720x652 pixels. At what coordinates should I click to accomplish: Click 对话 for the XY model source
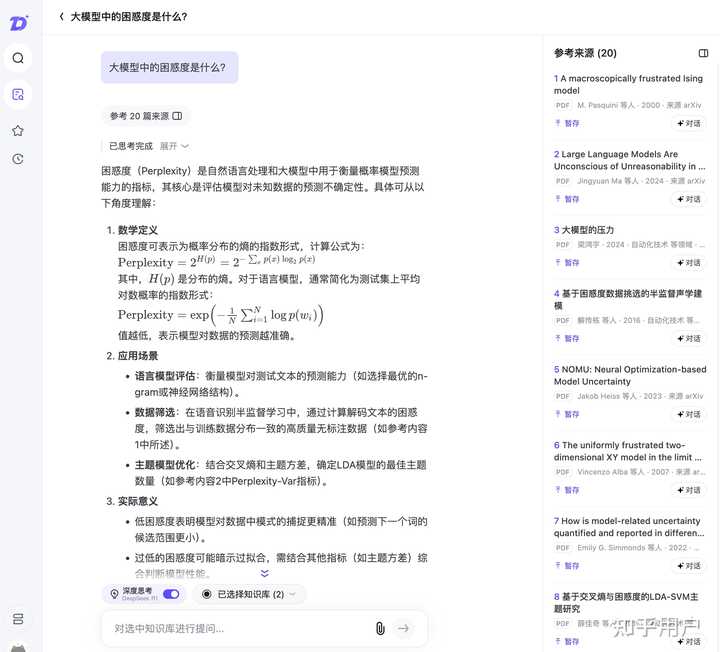pyautogui.click(x=689, y=490)
